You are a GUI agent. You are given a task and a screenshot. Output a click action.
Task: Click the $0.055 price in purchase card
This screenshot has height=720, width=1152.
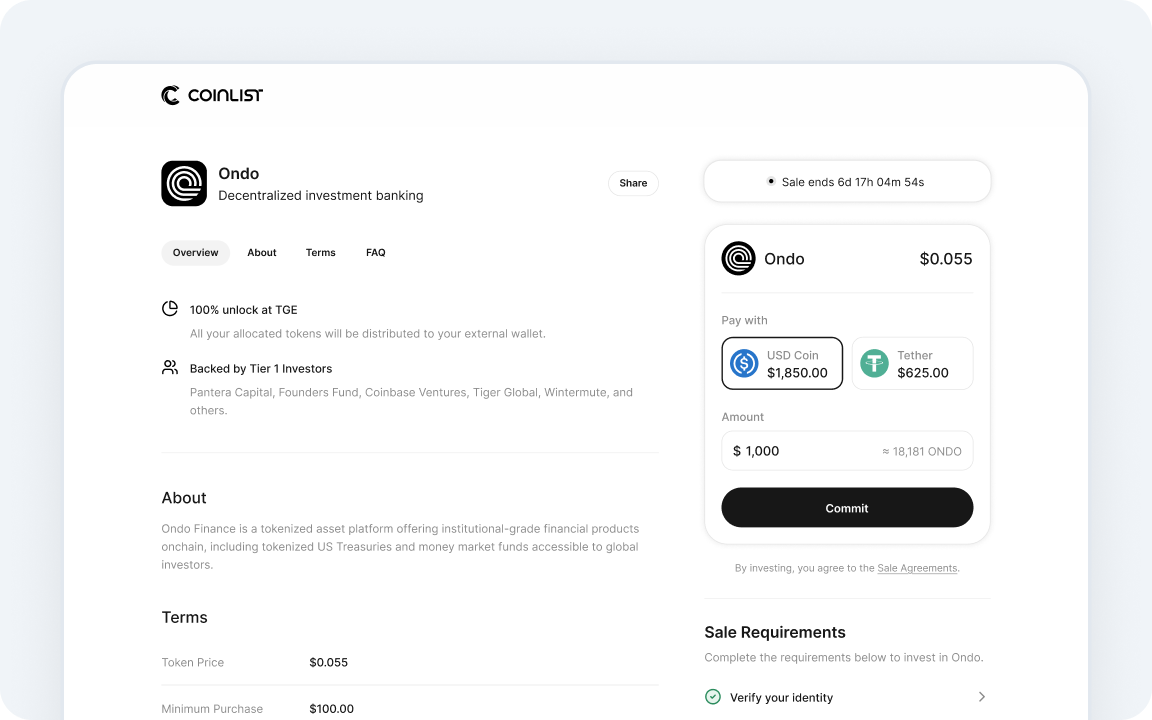(x=946, y=259)
